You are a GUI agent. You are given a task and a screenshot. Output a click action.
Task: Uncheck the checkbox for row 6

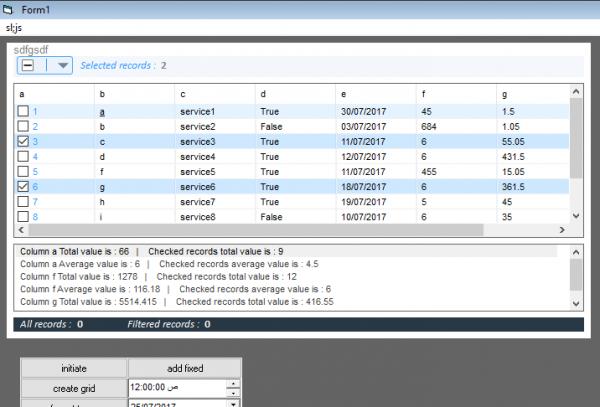click(x=23, y=186)
